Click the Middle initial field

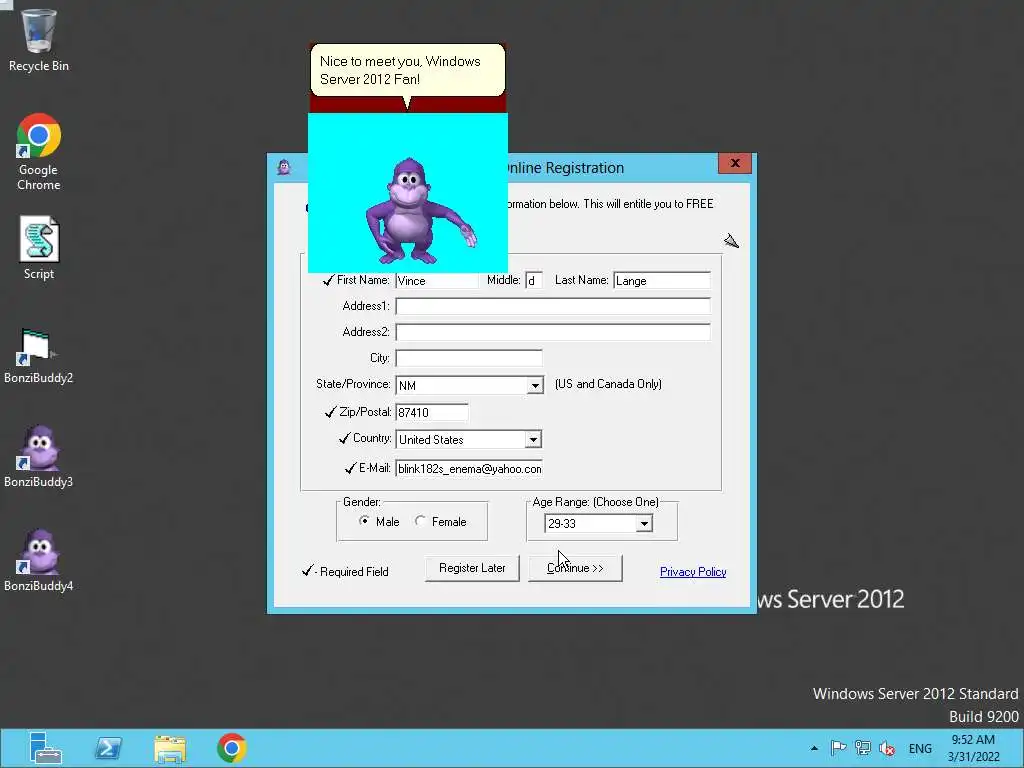[x=534, y=281]
